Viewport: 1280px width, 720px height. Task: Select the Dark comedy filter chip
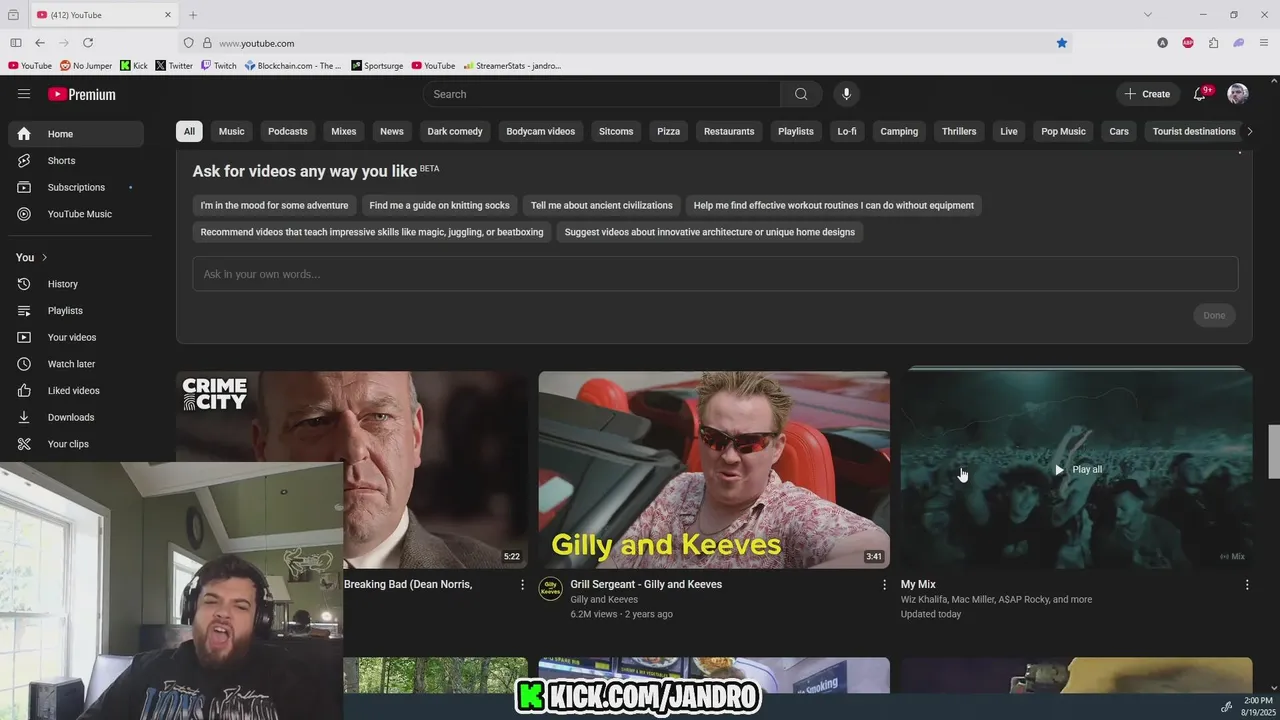tap(455, 131)
